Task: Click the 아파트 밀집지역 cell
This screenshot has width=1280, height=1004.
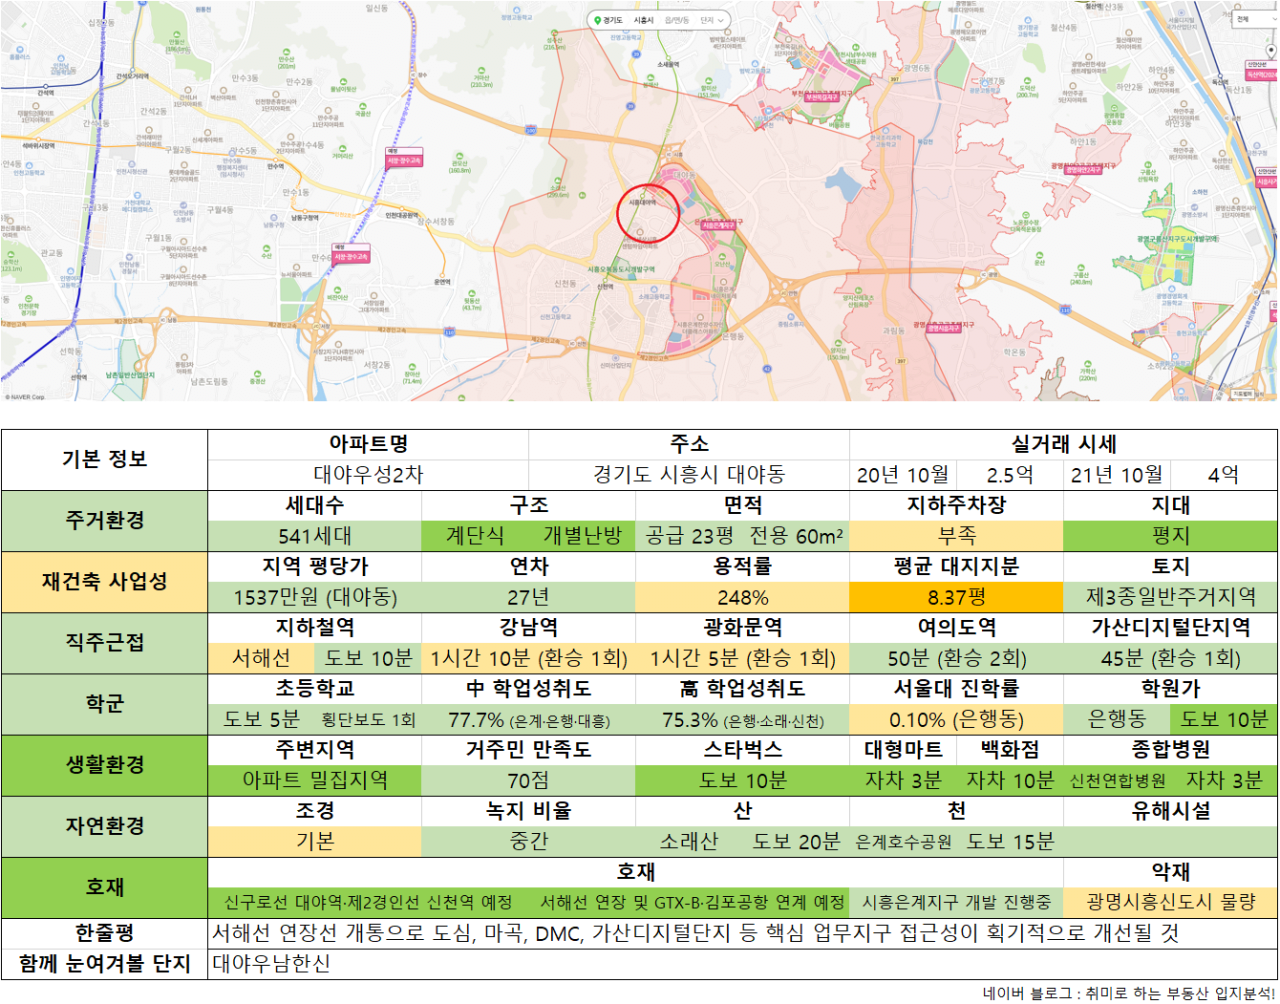Action: 315,780
